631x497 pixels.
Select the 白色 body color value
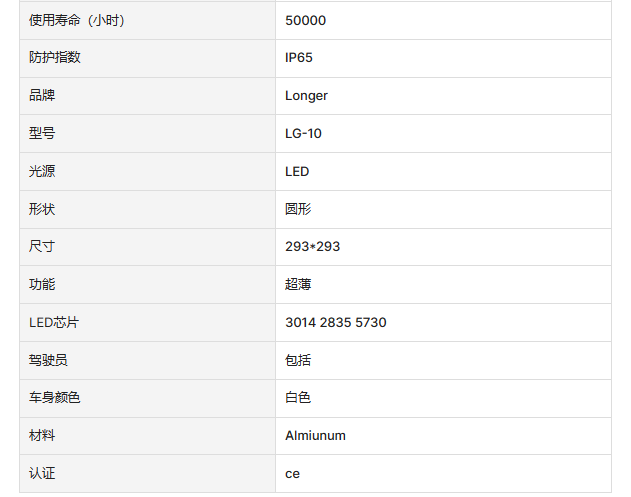[298, 398]
